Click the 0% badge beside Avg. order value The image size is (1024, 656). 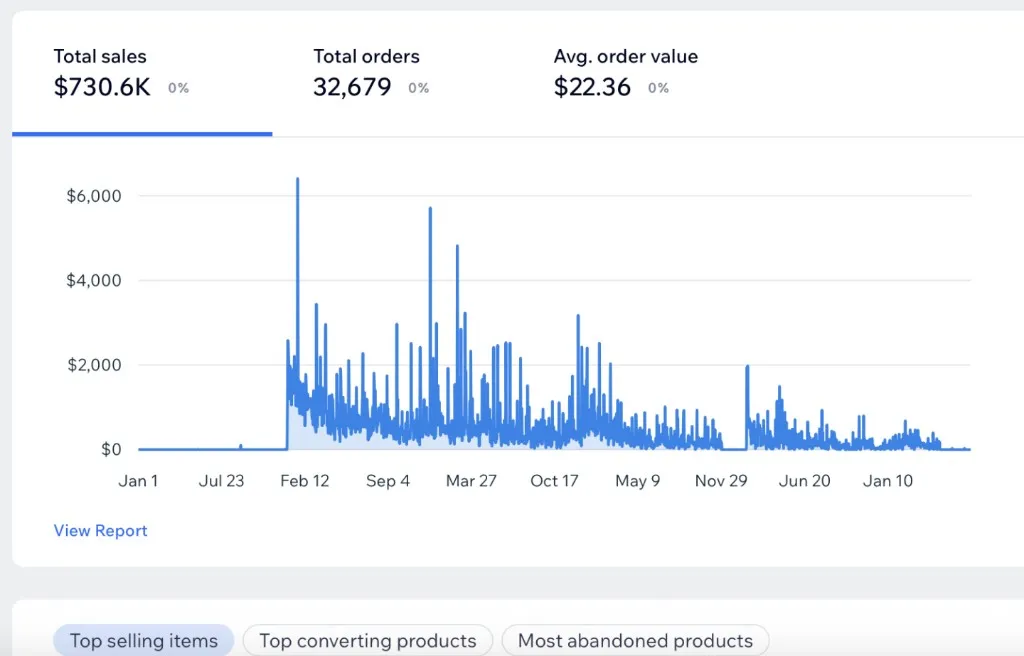(x=658, y=88)
